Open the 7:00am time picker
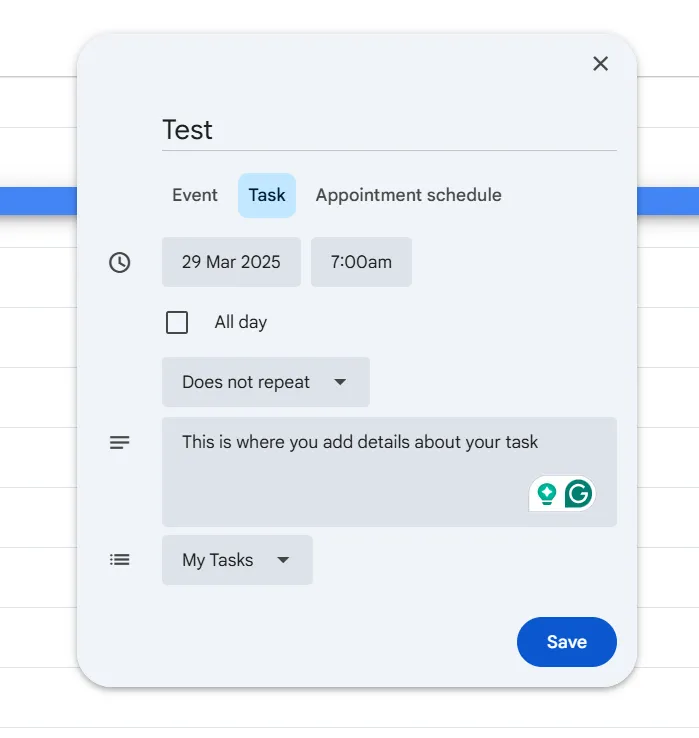Viewport: 699px width, 738px height. tap(361, 262)
